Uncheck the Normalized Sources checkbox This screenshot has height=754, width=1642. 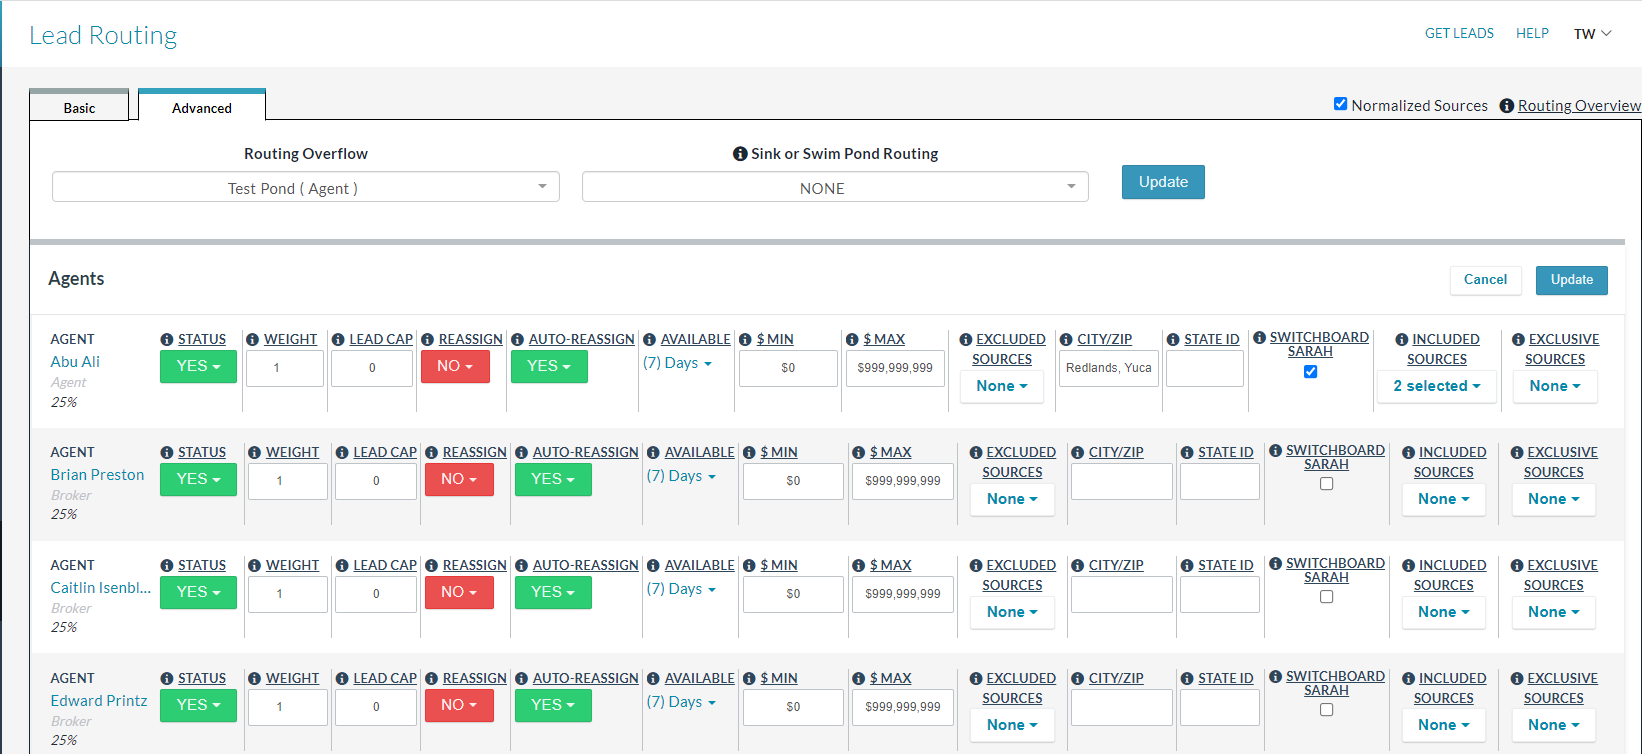1340,104
